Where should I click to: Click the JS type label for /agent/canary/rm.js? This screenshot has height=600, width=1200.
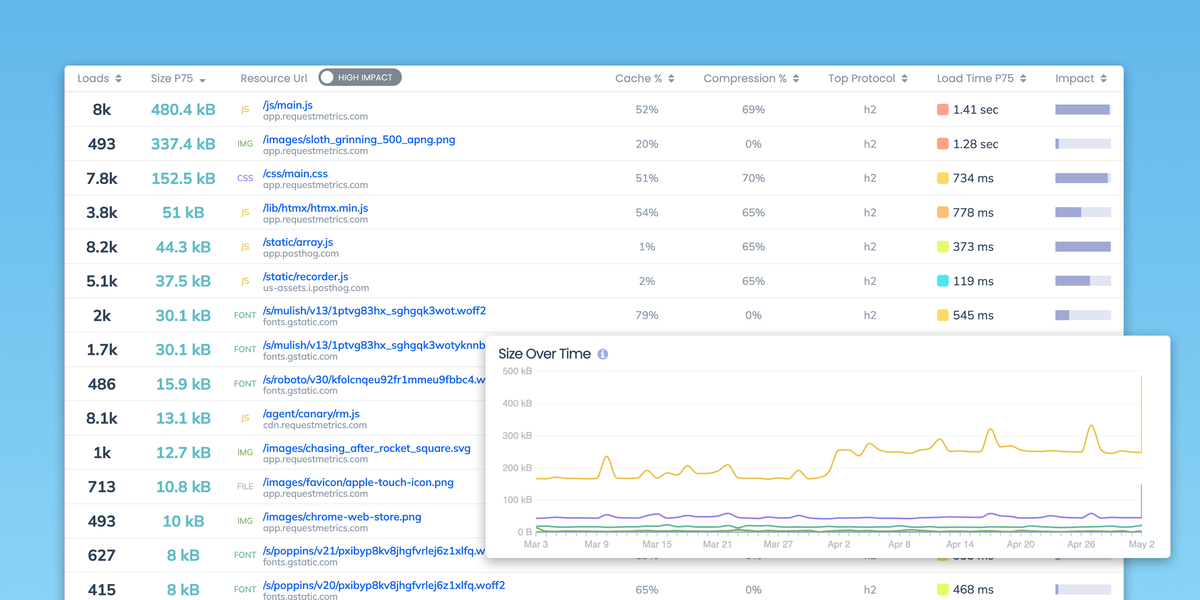point(245,418)
